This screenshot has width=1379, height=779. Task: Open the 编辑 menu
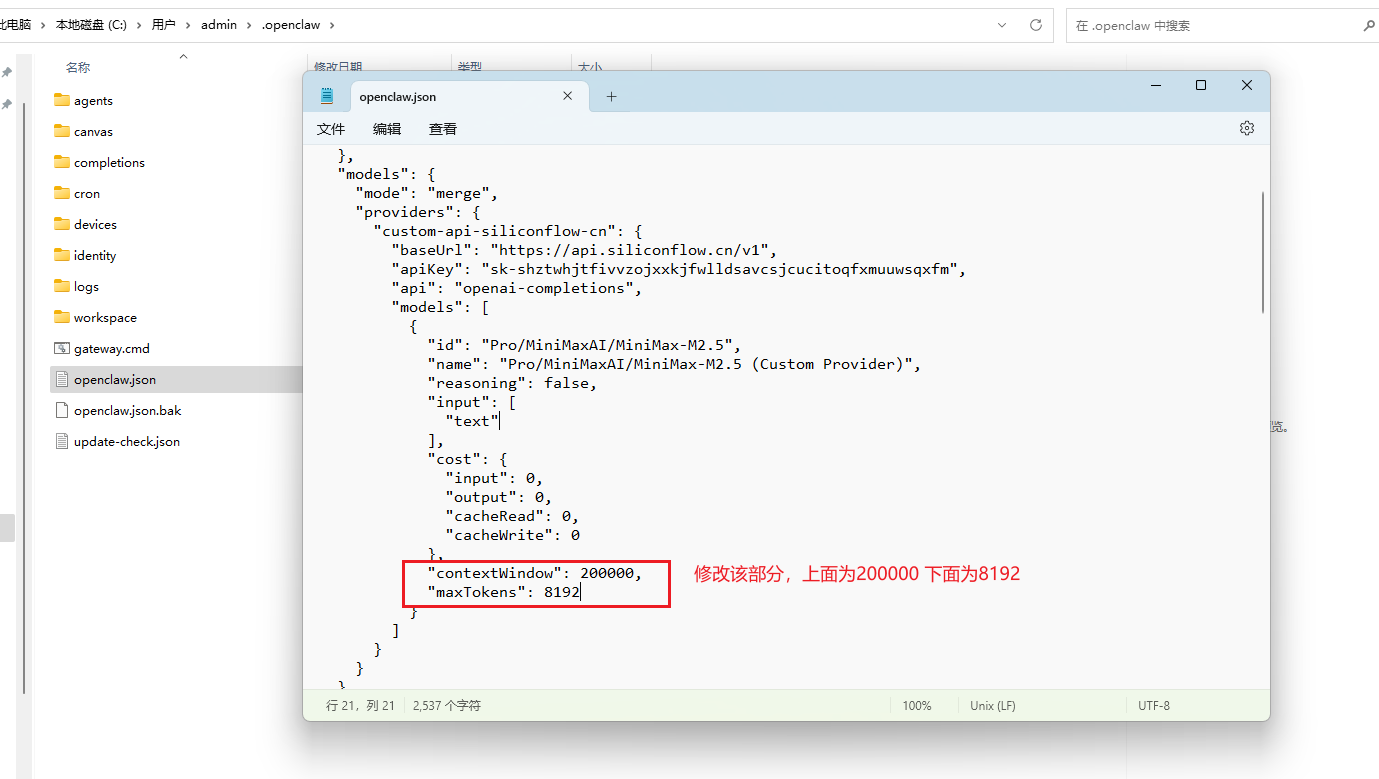coord(387,128)
